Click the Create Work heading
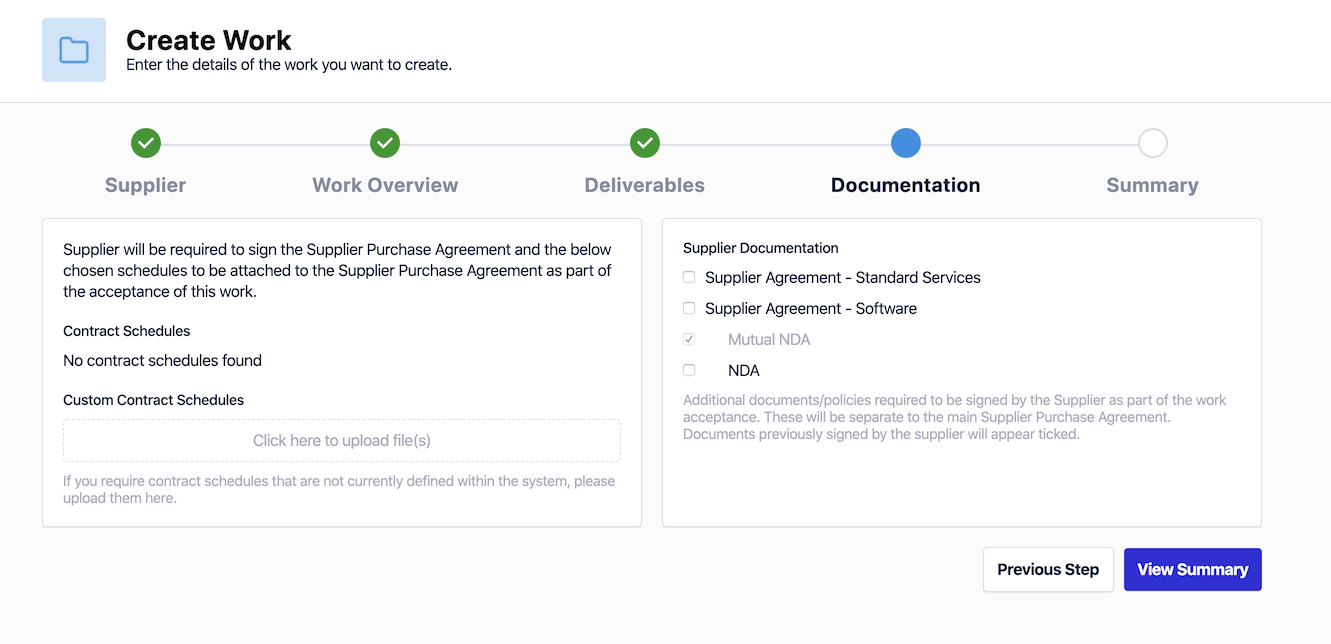This screenshot has width=1331, height=644. tap(209, 40)
